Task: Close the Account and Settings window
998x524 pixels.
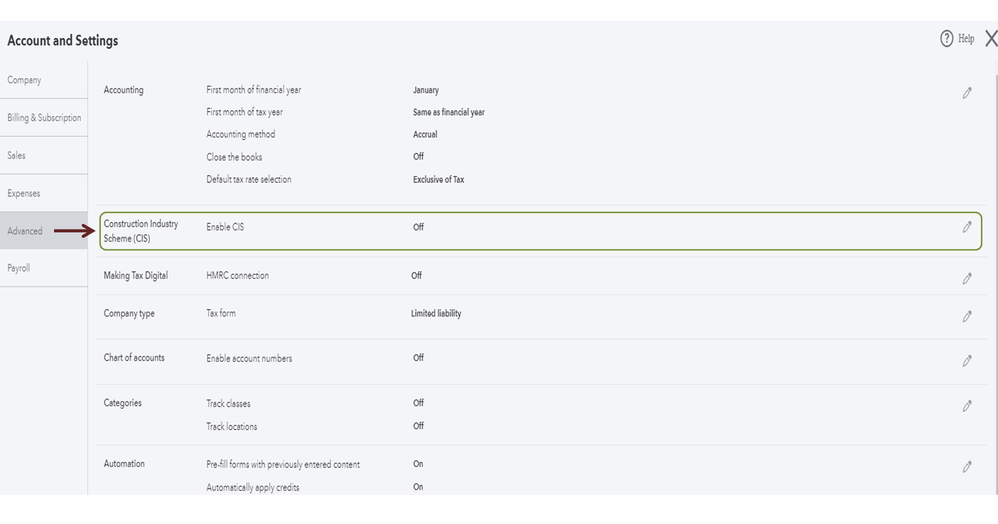Action: tap(991, 39)
